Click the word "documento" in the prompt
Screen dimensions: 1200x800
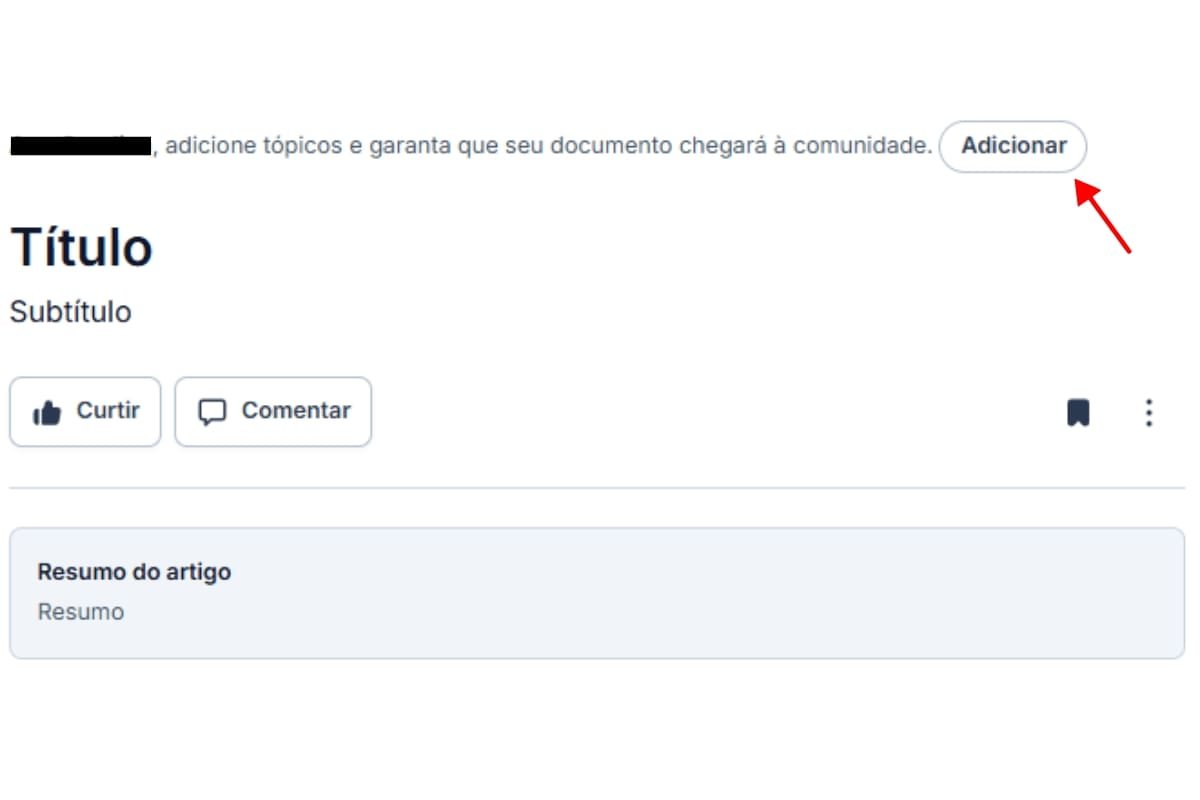(x=611, y=146)
